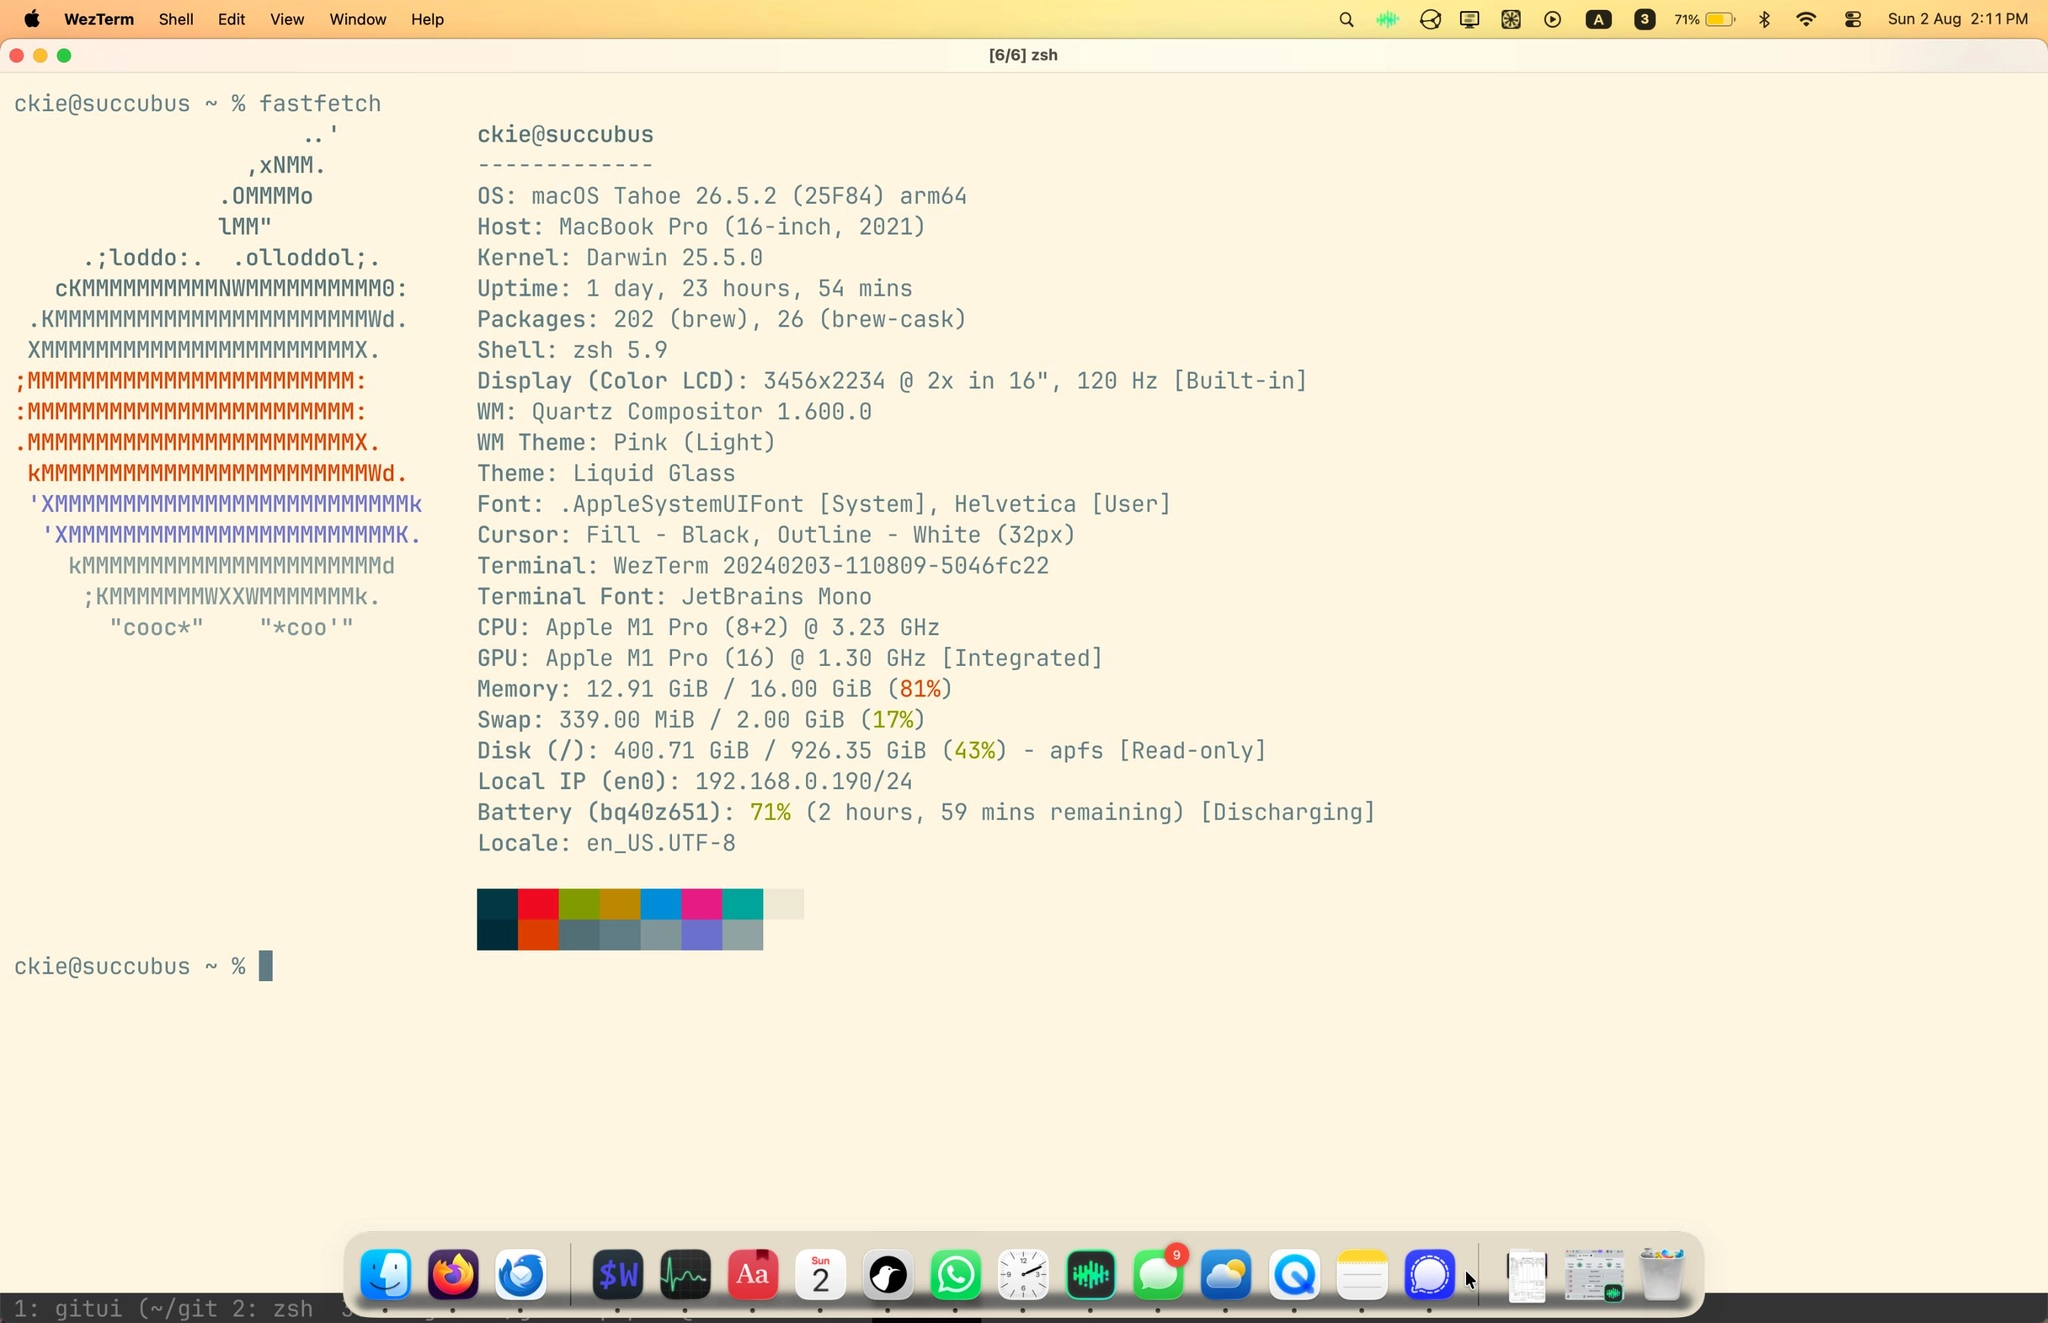This screenshot has width=2048, height=1323.
Task: Click the date and time Sun 2 Aug
Action: point(1957,19)
